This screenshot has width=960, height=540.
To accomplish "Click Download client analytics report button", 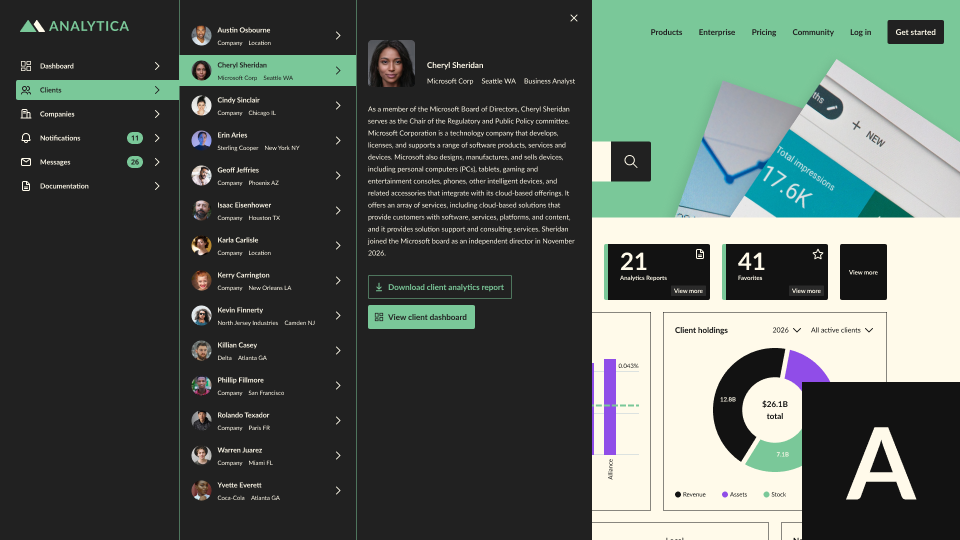I will click(440, 287).
